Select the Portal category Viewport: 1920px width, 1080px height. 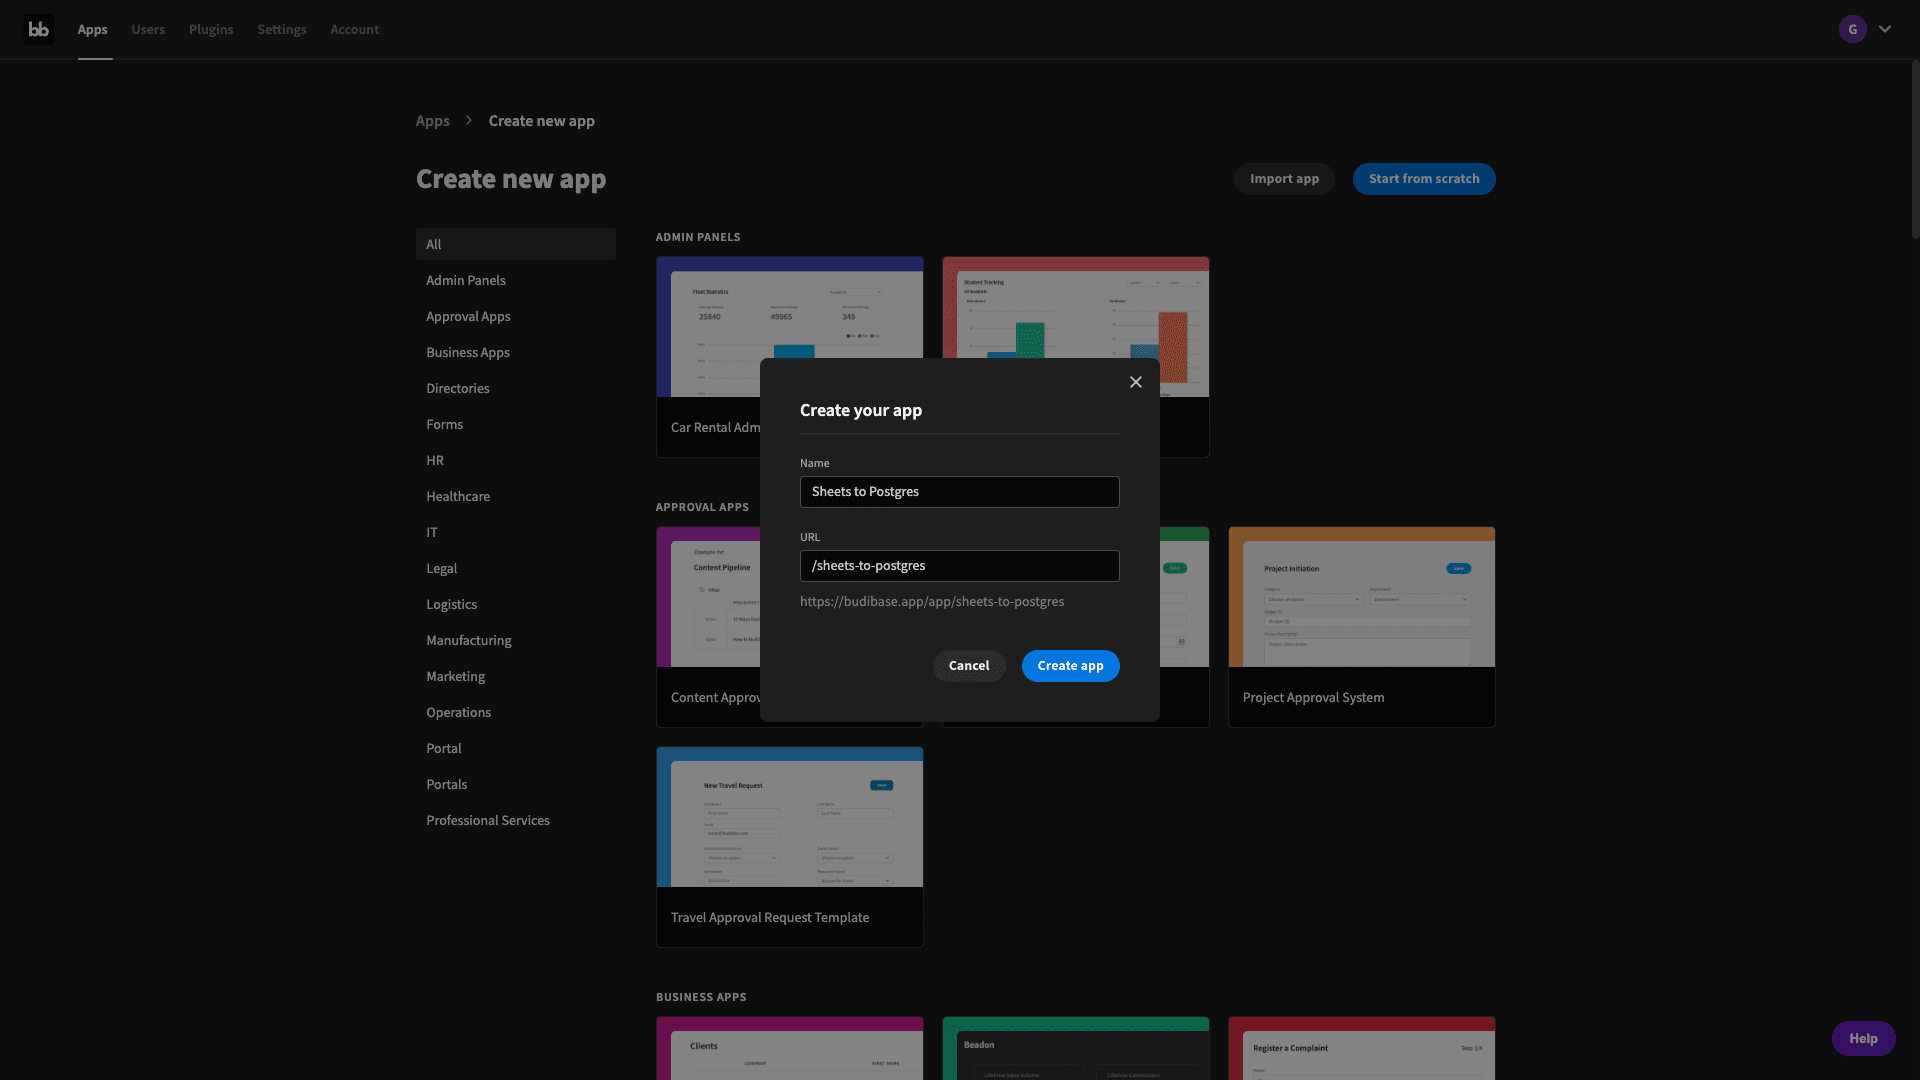516,748
